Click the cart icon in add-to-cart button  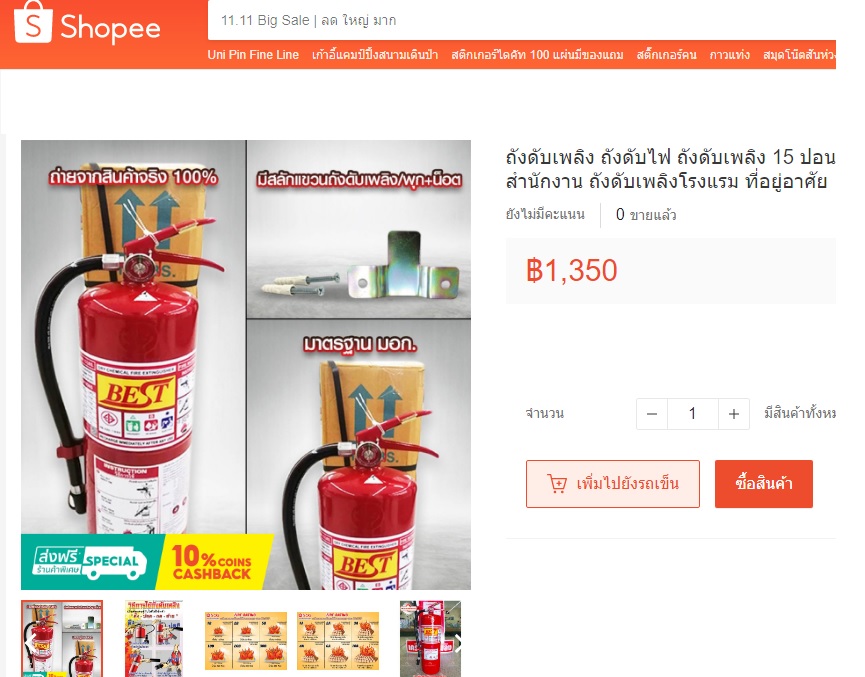click(557, 484)
